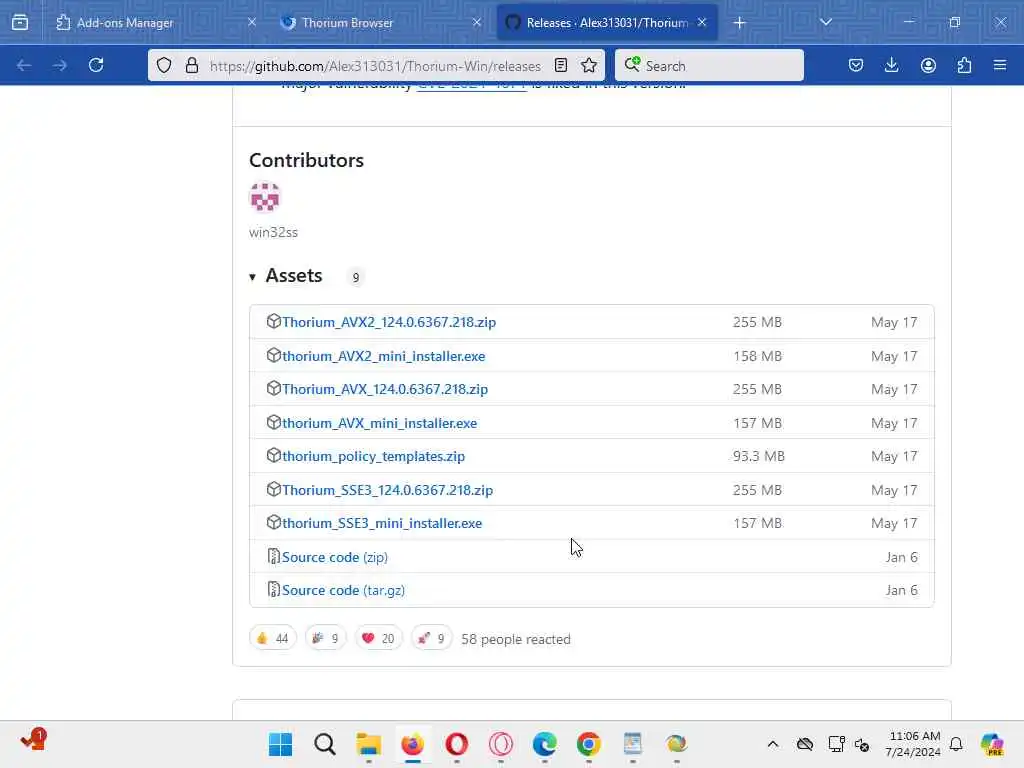Click the 58 people reacted text
This screenshot has width=1024, height=768.
(516, 639)
